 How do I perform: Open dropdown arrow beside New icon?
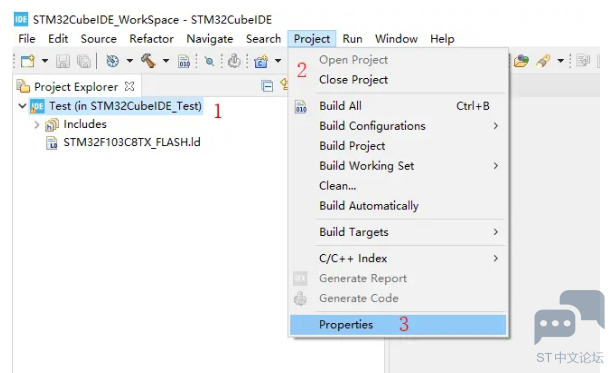[x=45, y=61]
